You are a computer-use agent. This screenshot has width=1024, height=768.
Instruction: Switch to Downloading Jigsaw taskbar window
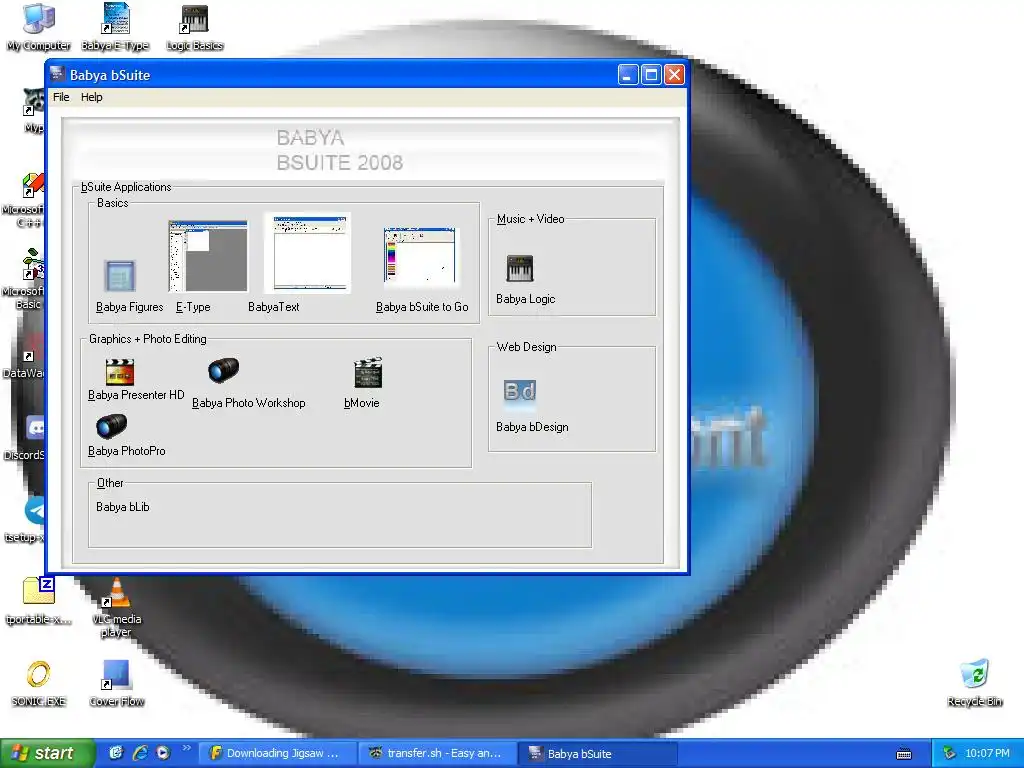277,754
